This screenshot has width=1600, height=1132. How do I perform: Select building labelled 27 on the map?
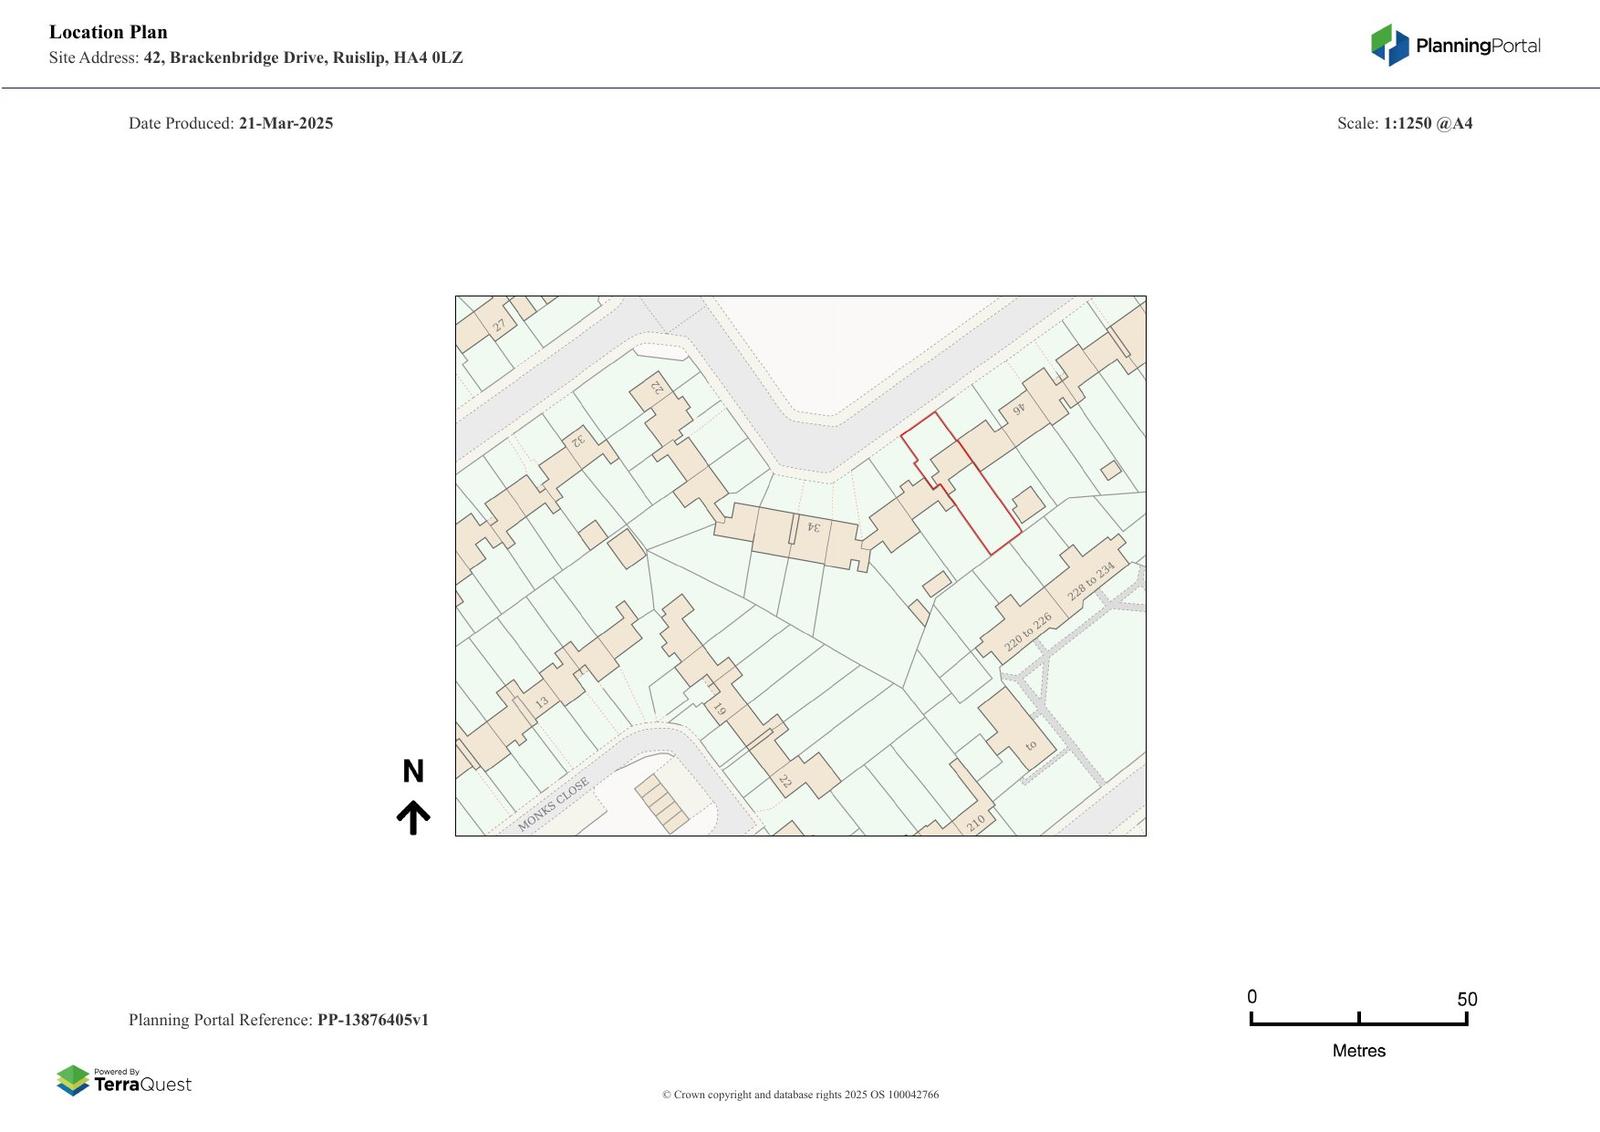(499, 325)
